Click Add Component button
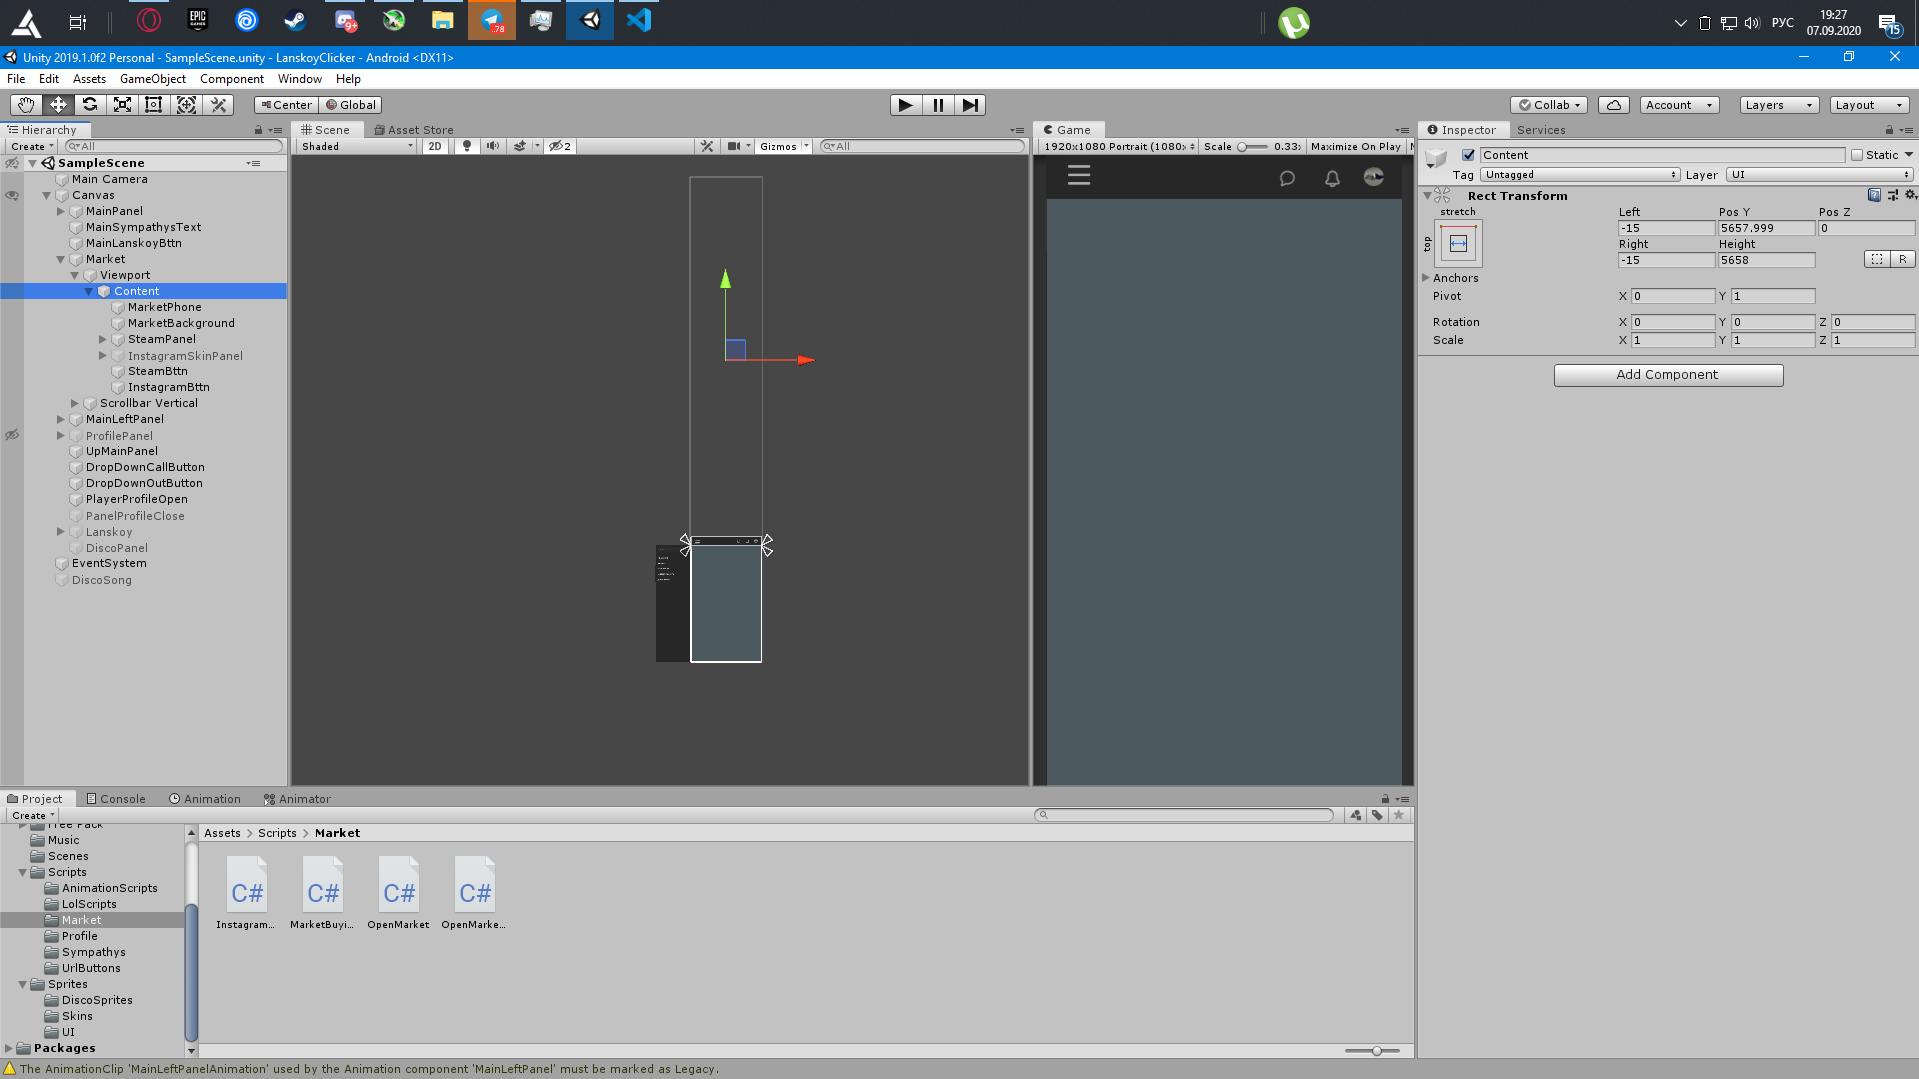This screenshot has height=1079, width=1919. click(x=1668, y=375)
